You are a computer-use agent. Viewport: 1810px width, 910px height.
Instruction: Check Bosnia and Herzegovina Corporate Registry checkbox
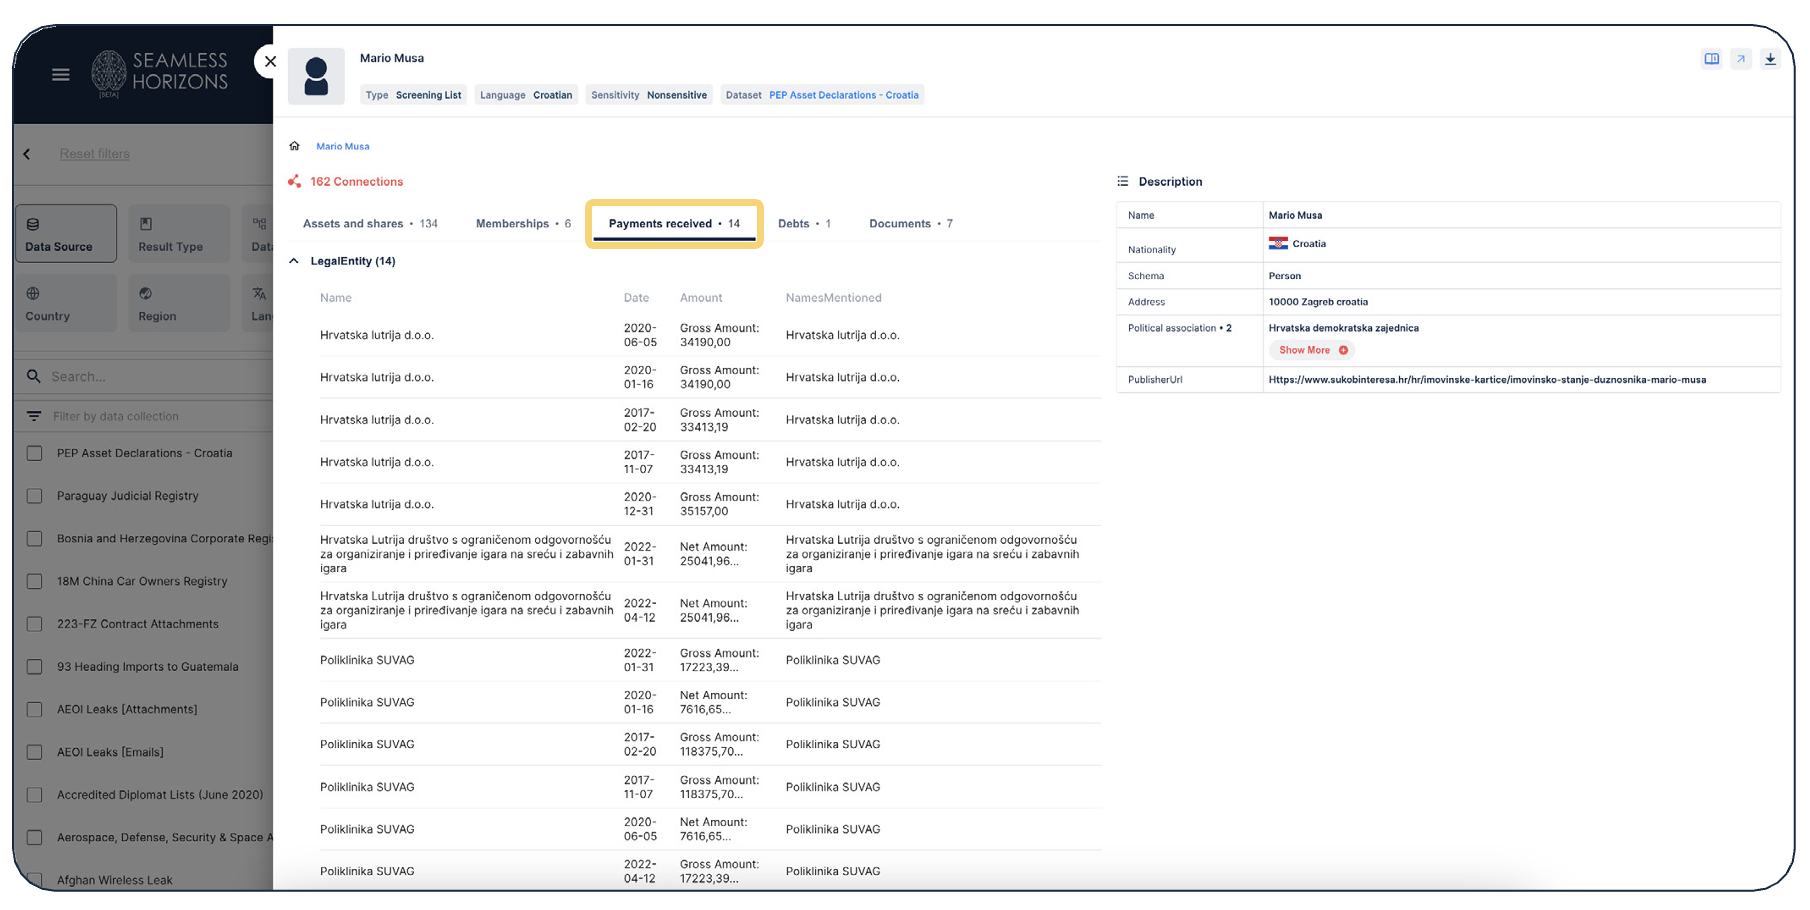coord(35,539)
